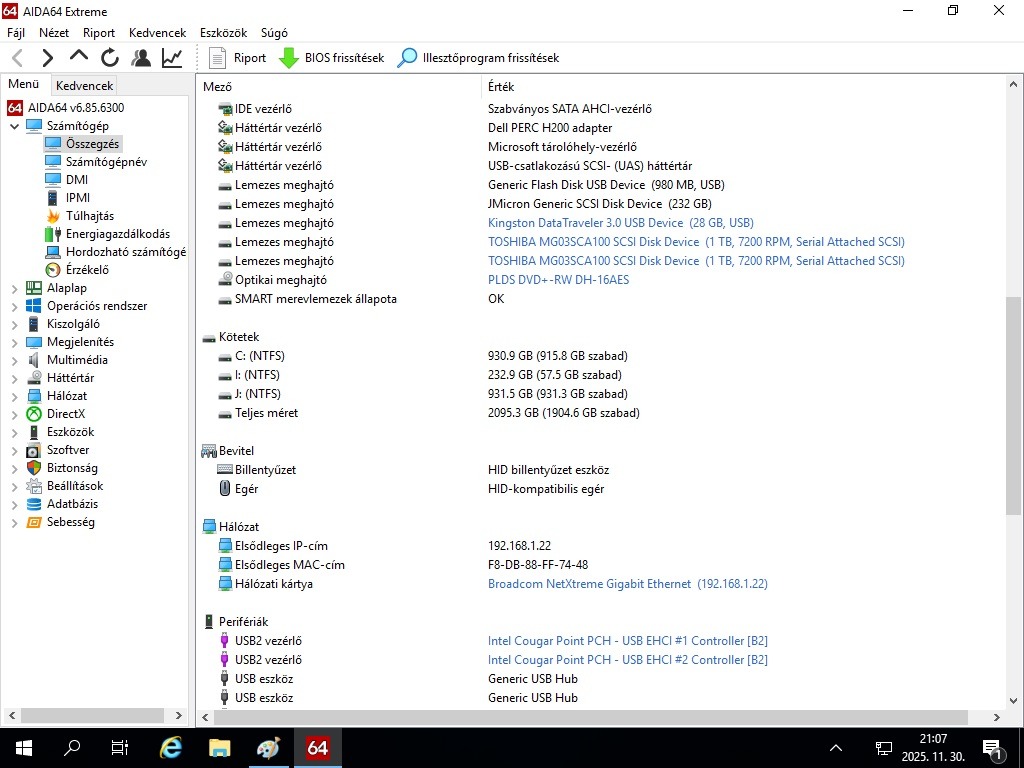Select AIDA64 v6.85.6300 root node
Viewport: 1024px width, 768px height.
[76, 108]
